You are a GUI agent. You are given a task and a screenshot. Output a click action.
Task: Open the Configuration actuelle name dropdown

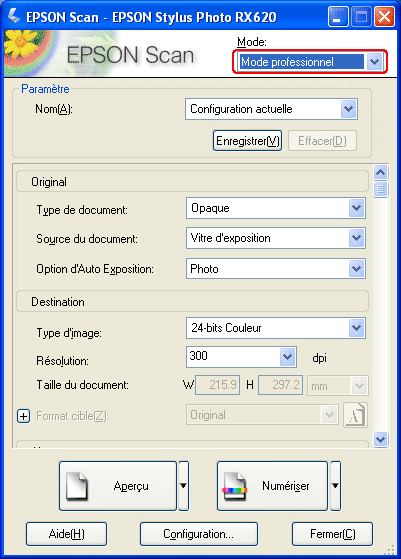point(271,109)
